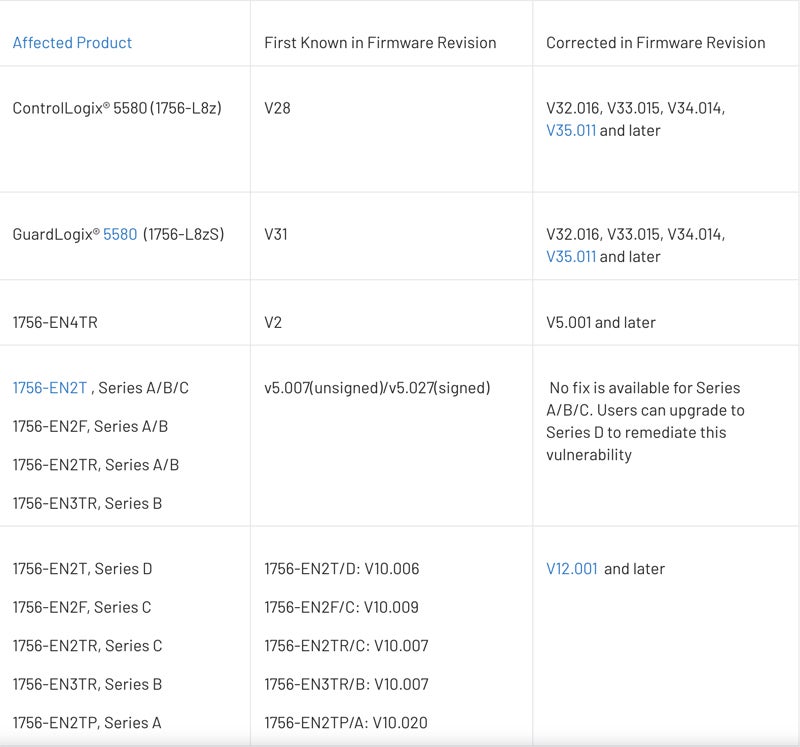Click the 1756-EN2T/D: V10.006 entry
The image size is (800, 747).
342,569
